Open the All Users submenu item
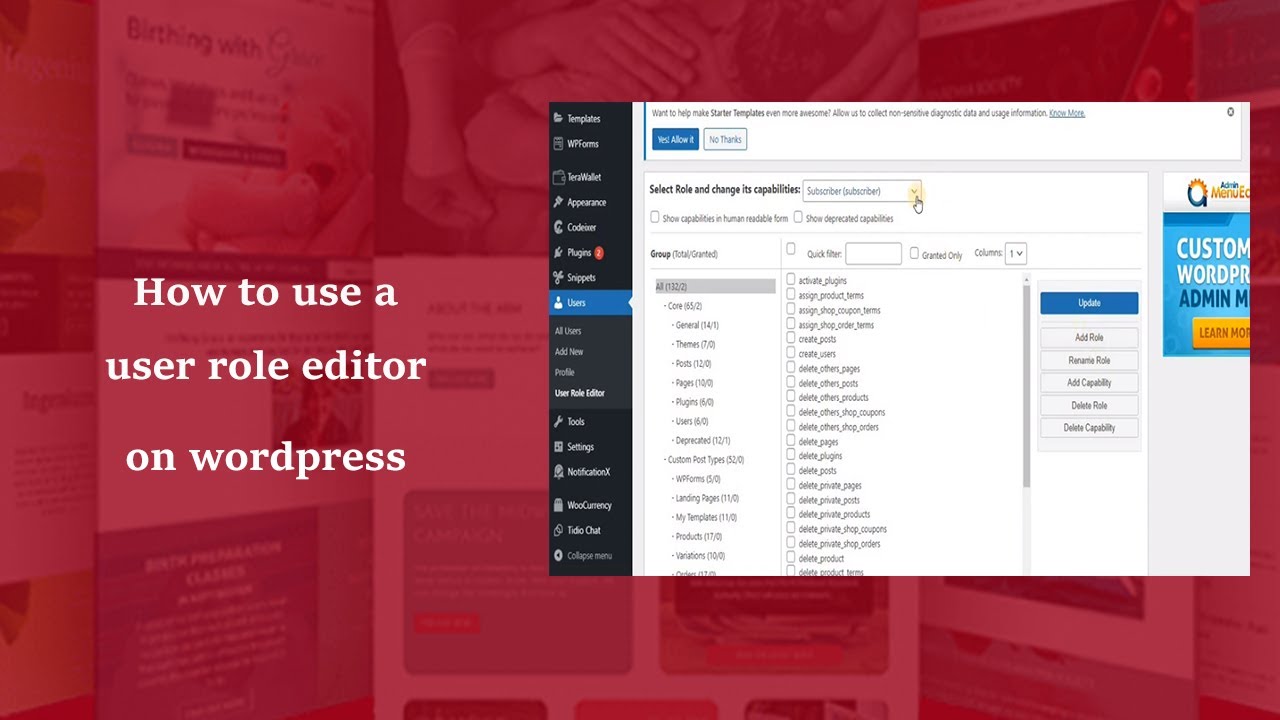Viewport: 1280px width, 720px height. point(568,331)
